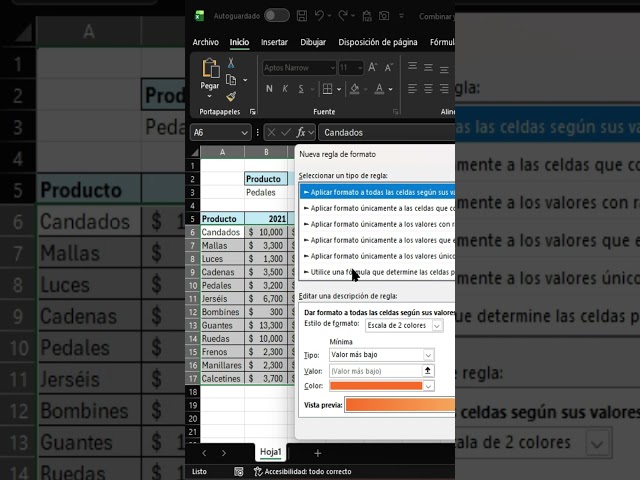Switch to the Insertar tab
The width and height of the screenshot is (640, 480).
pos(274,42)
